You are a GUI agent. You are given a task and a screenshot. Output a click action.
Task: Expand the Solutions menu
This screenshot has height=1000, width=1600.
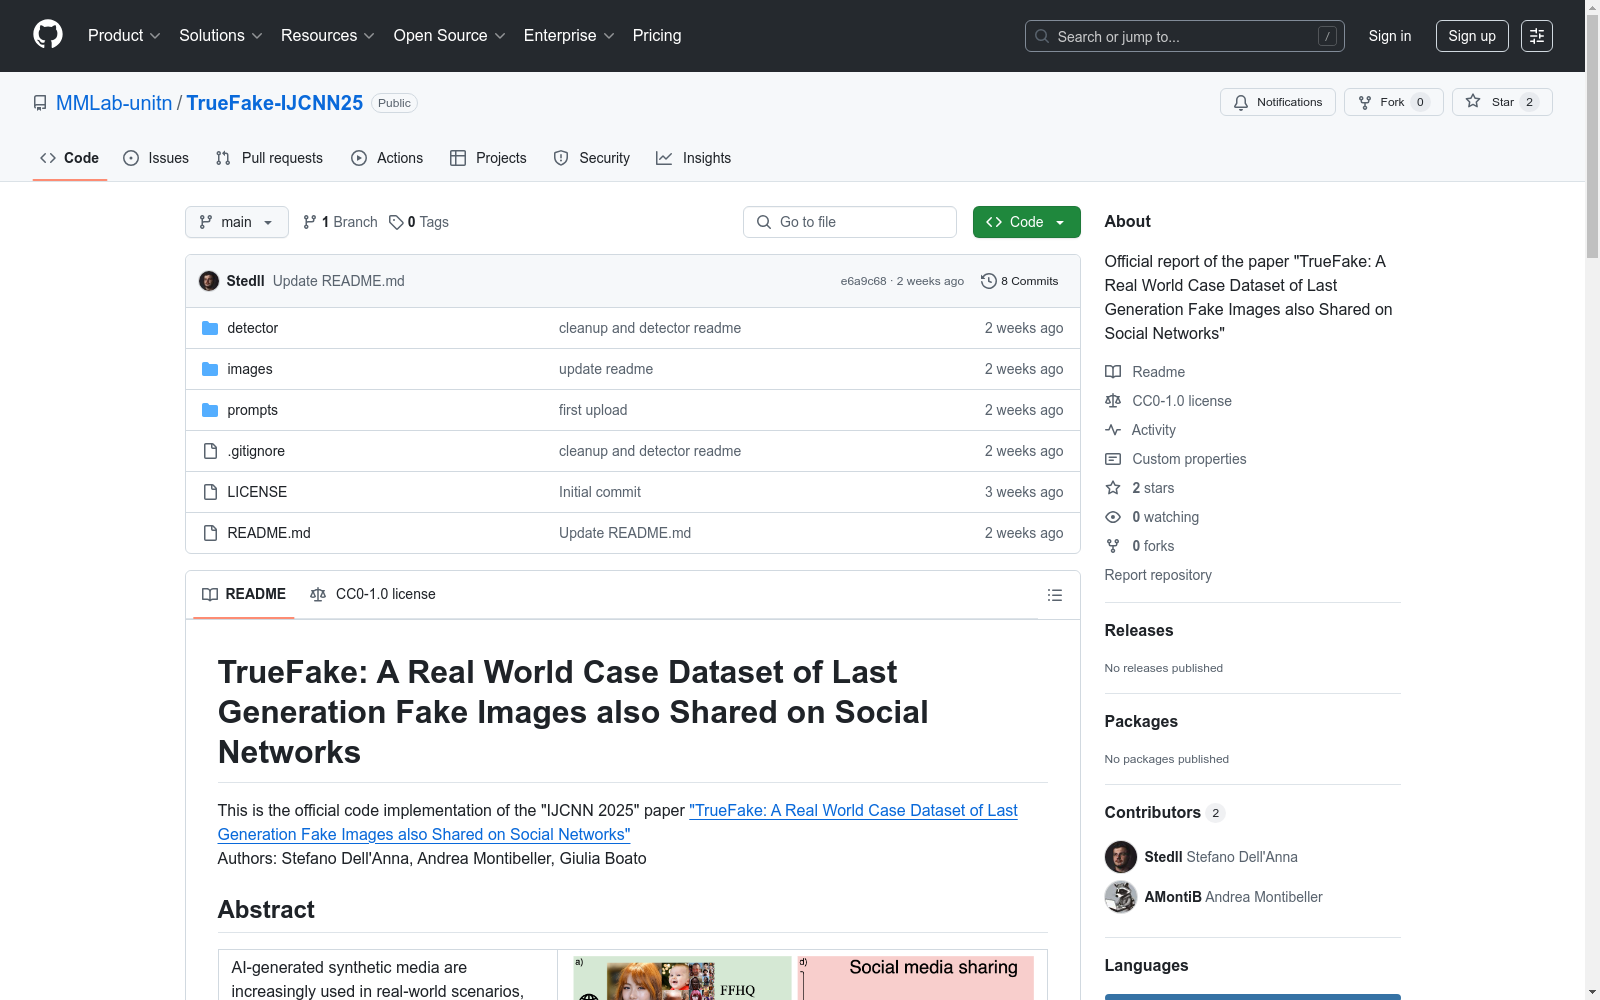221,36
